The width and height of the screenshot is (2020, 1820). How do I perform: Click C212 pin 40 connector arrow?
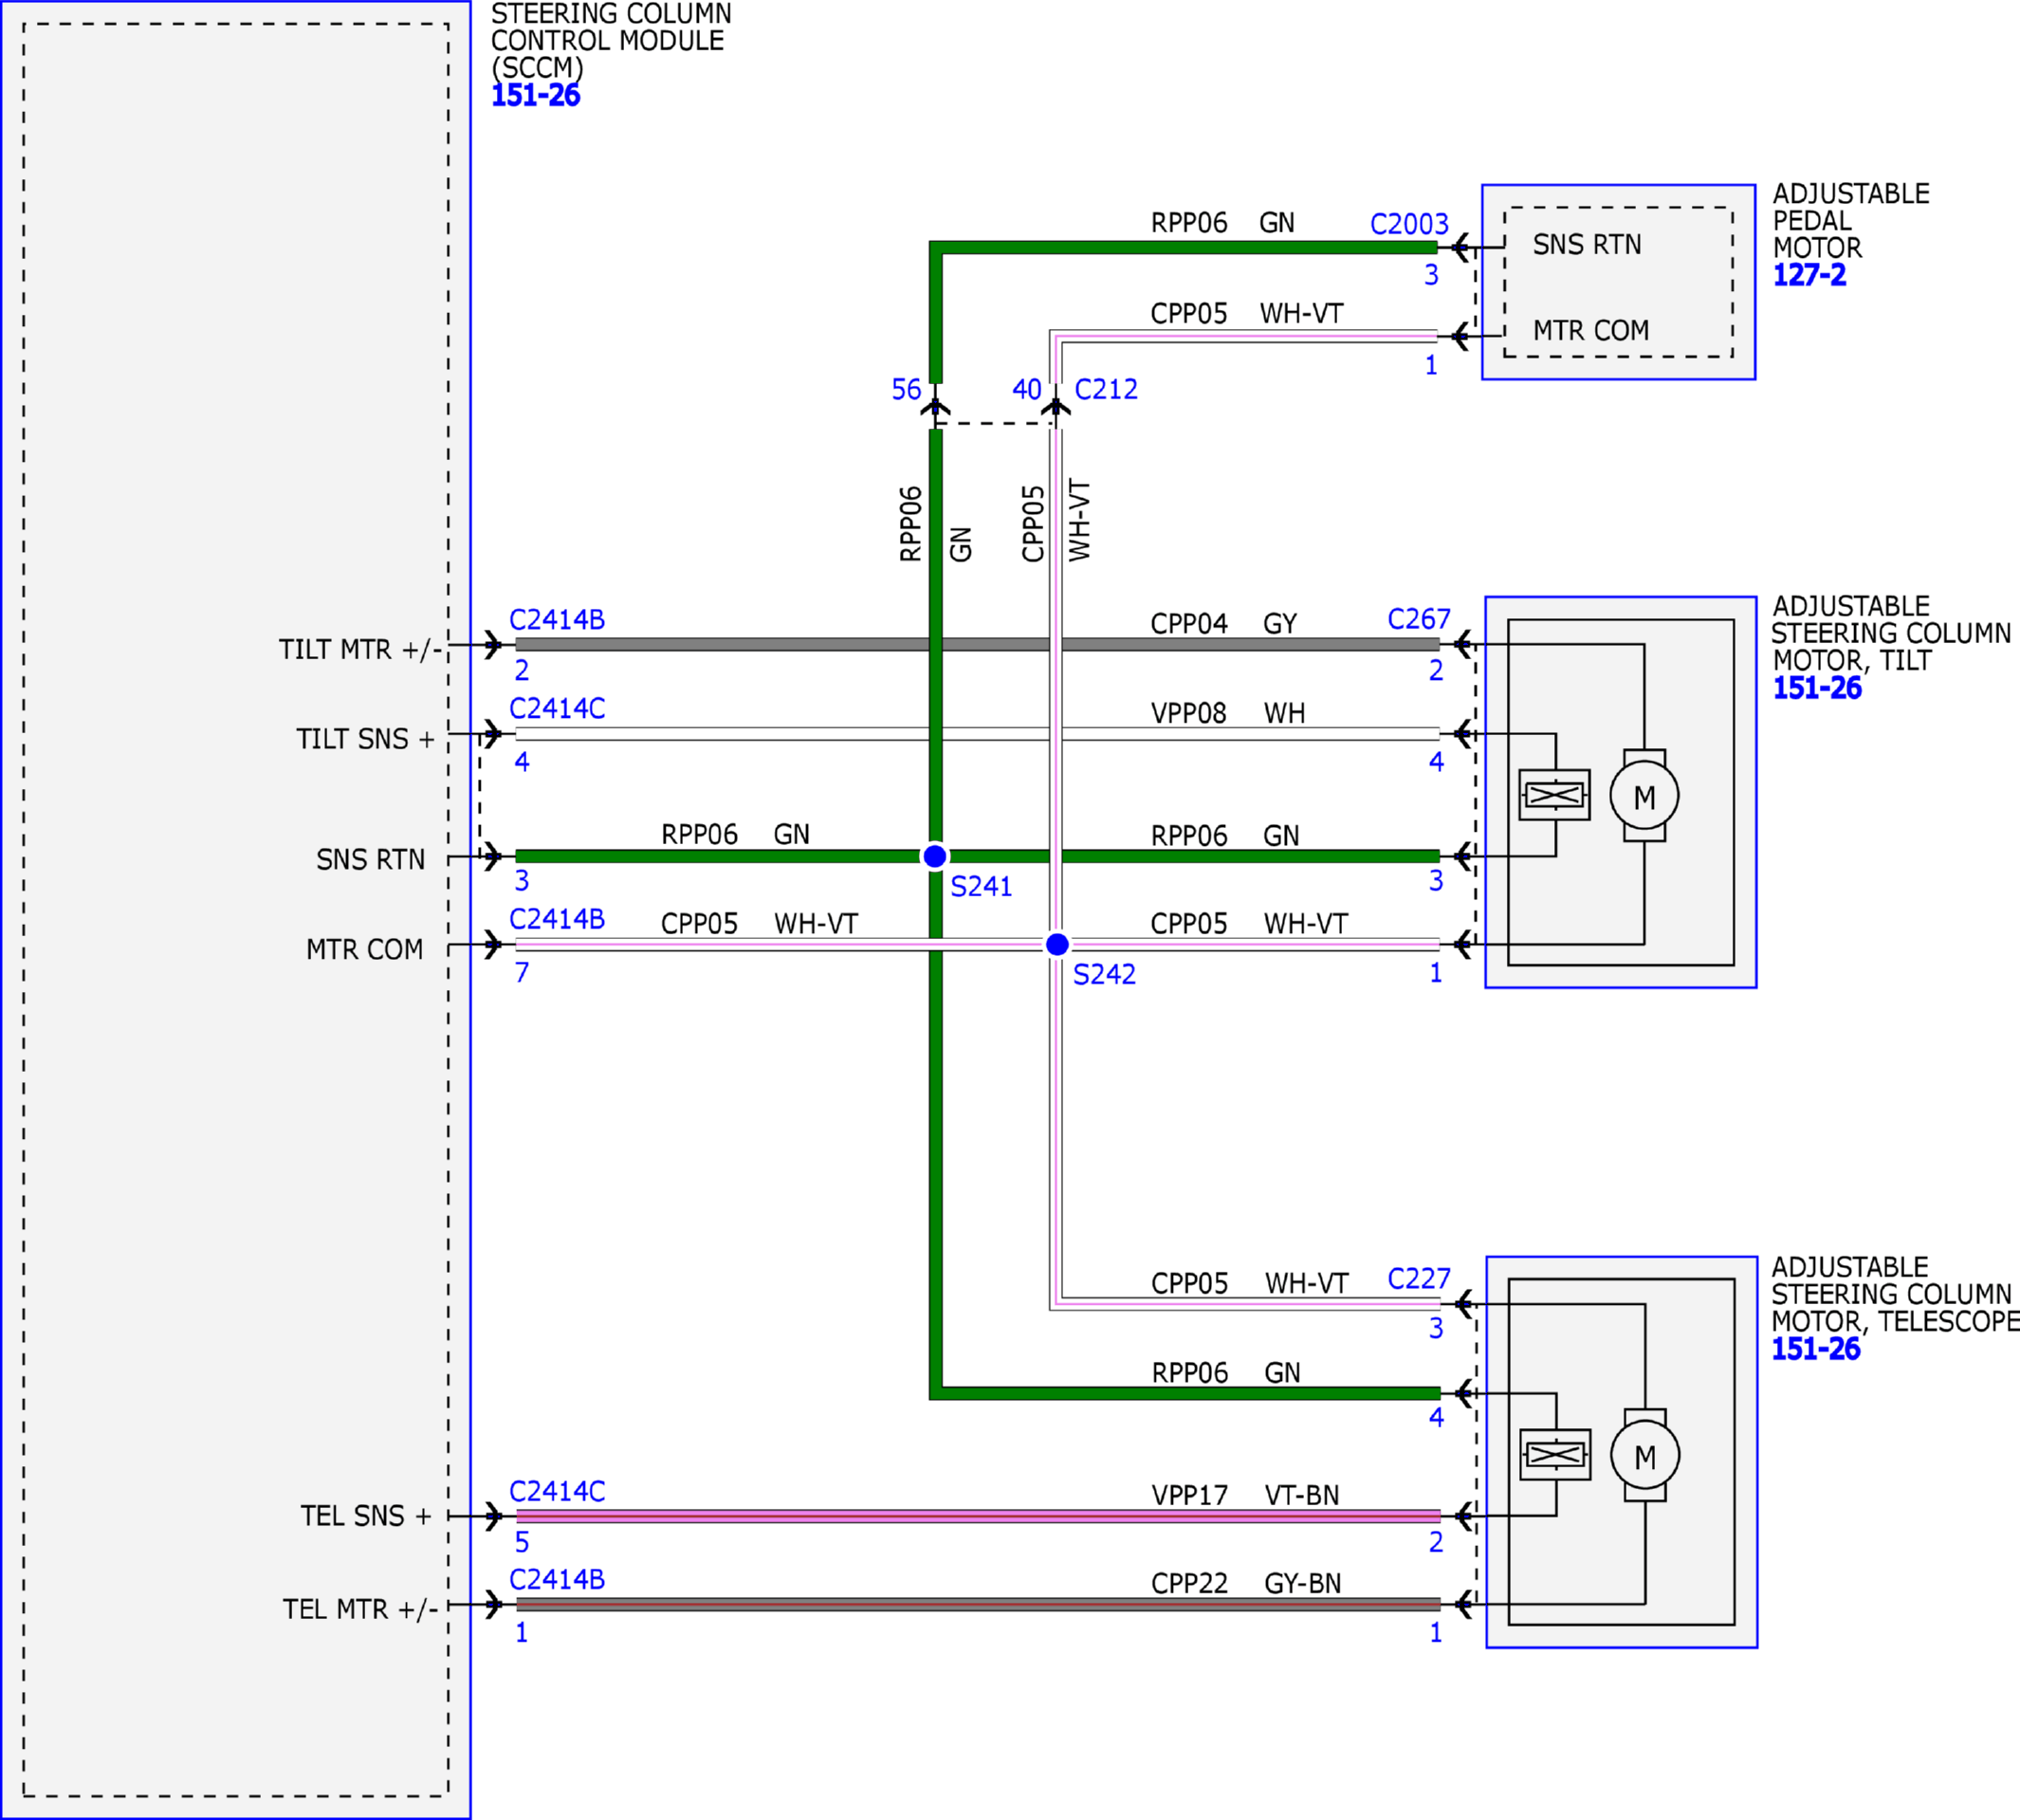(x=1056, y=406)
